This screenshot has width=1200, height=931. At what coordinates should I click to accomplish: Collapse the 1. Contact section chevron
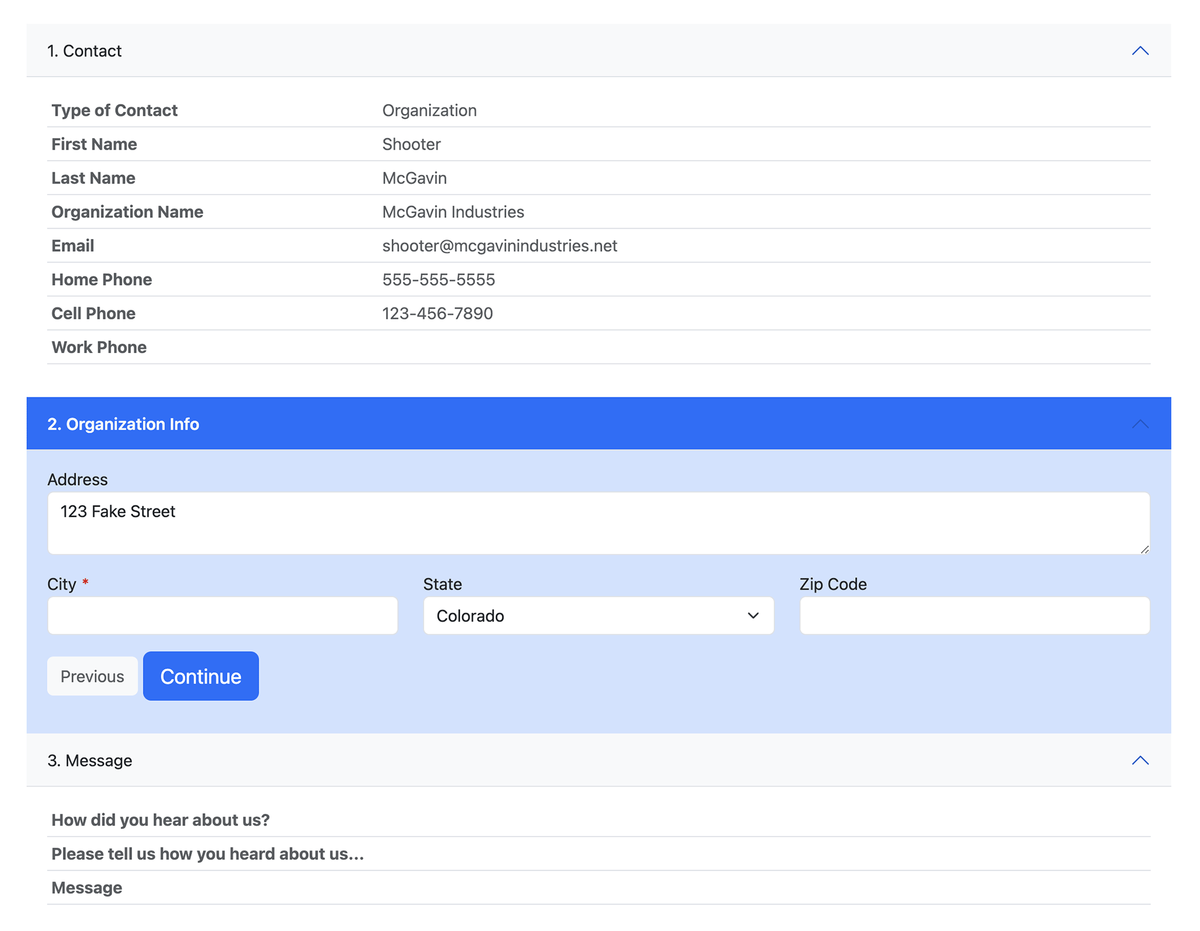pyautogui.click(x=1140, y=51)
